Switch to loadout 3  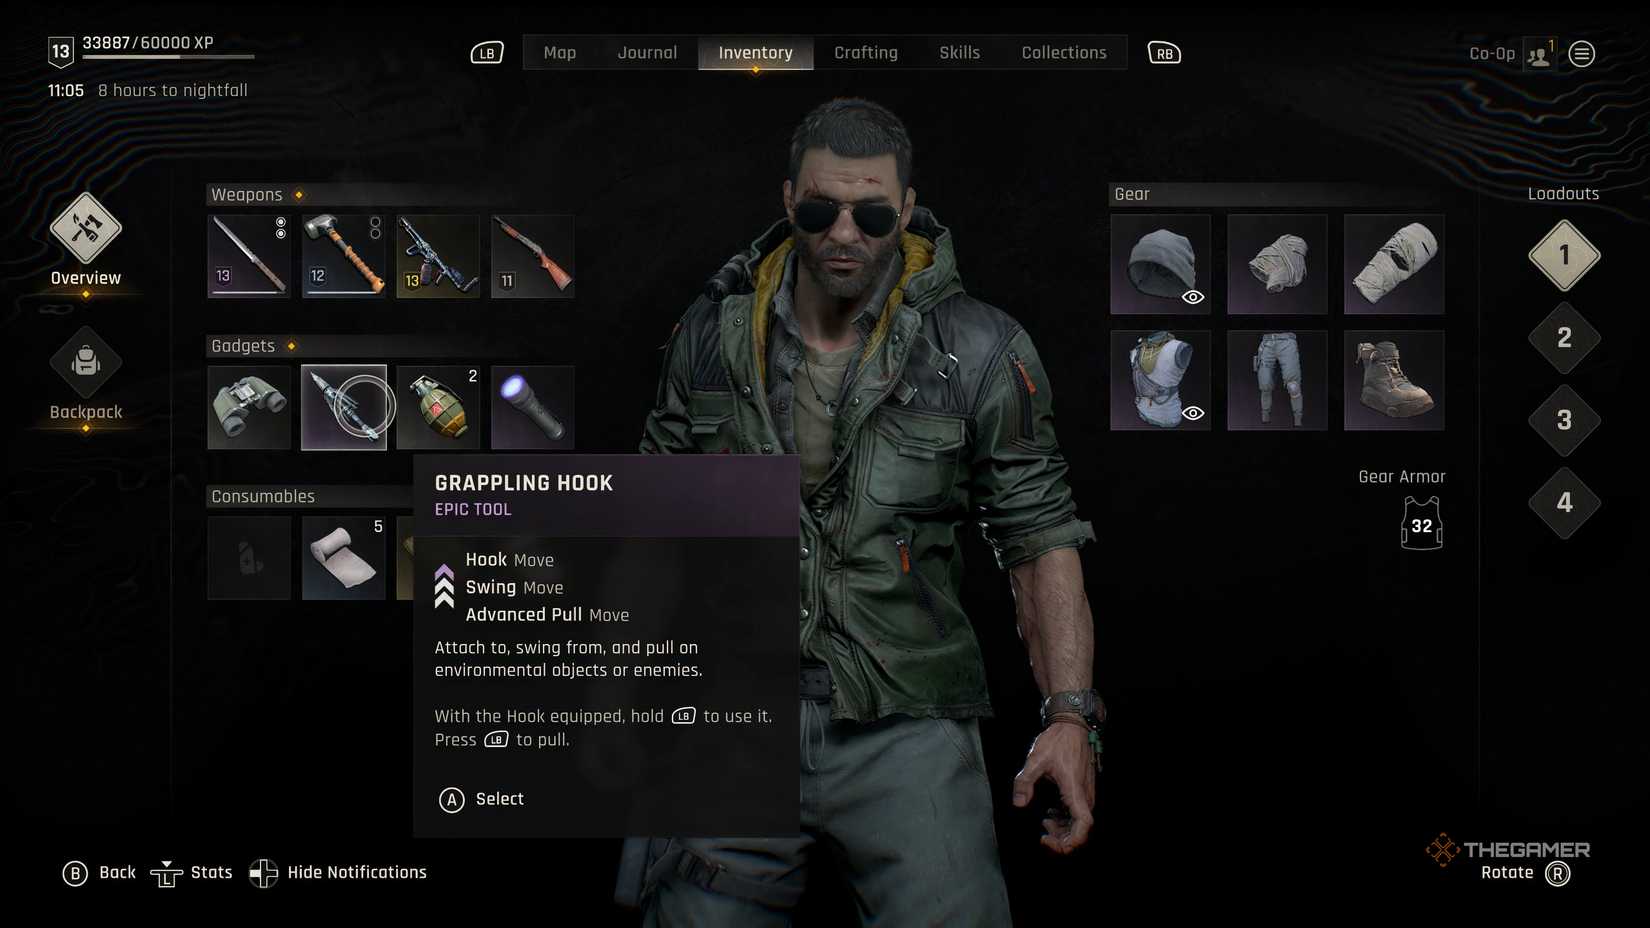(1564, 420)
